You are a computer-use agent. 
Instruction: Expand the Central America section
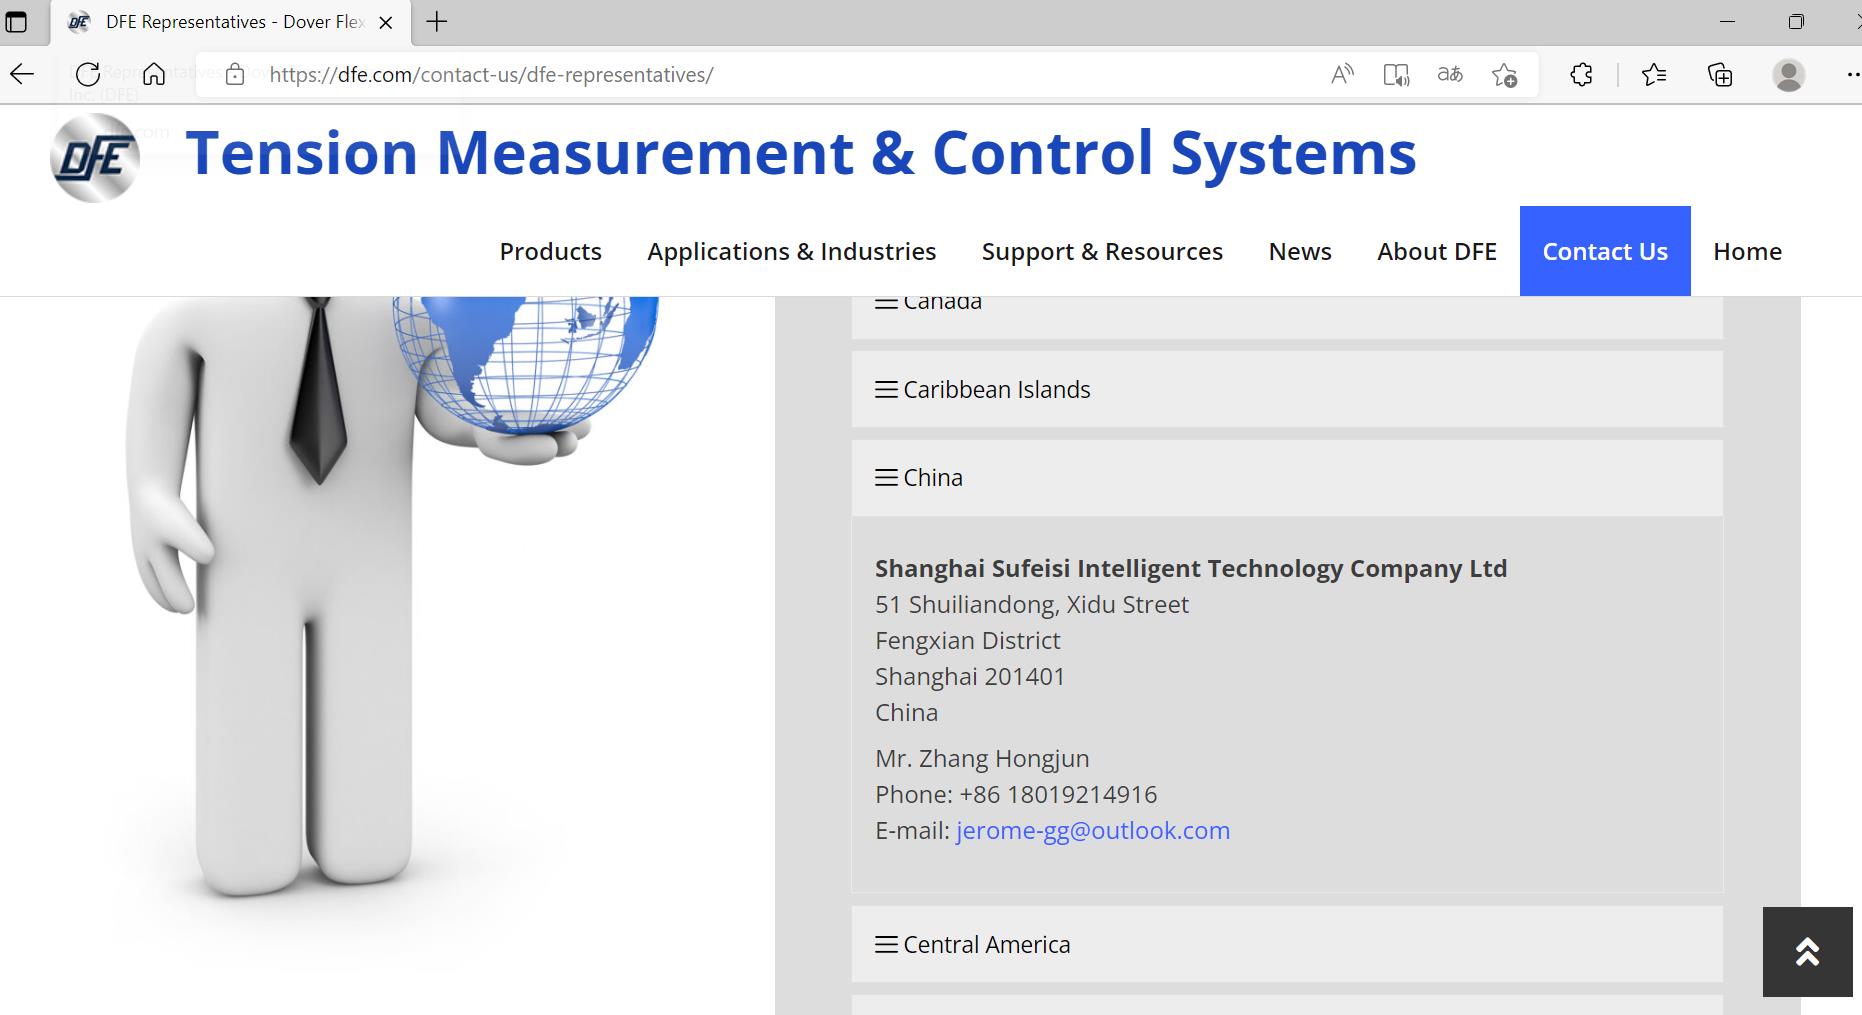point(1287,945)
